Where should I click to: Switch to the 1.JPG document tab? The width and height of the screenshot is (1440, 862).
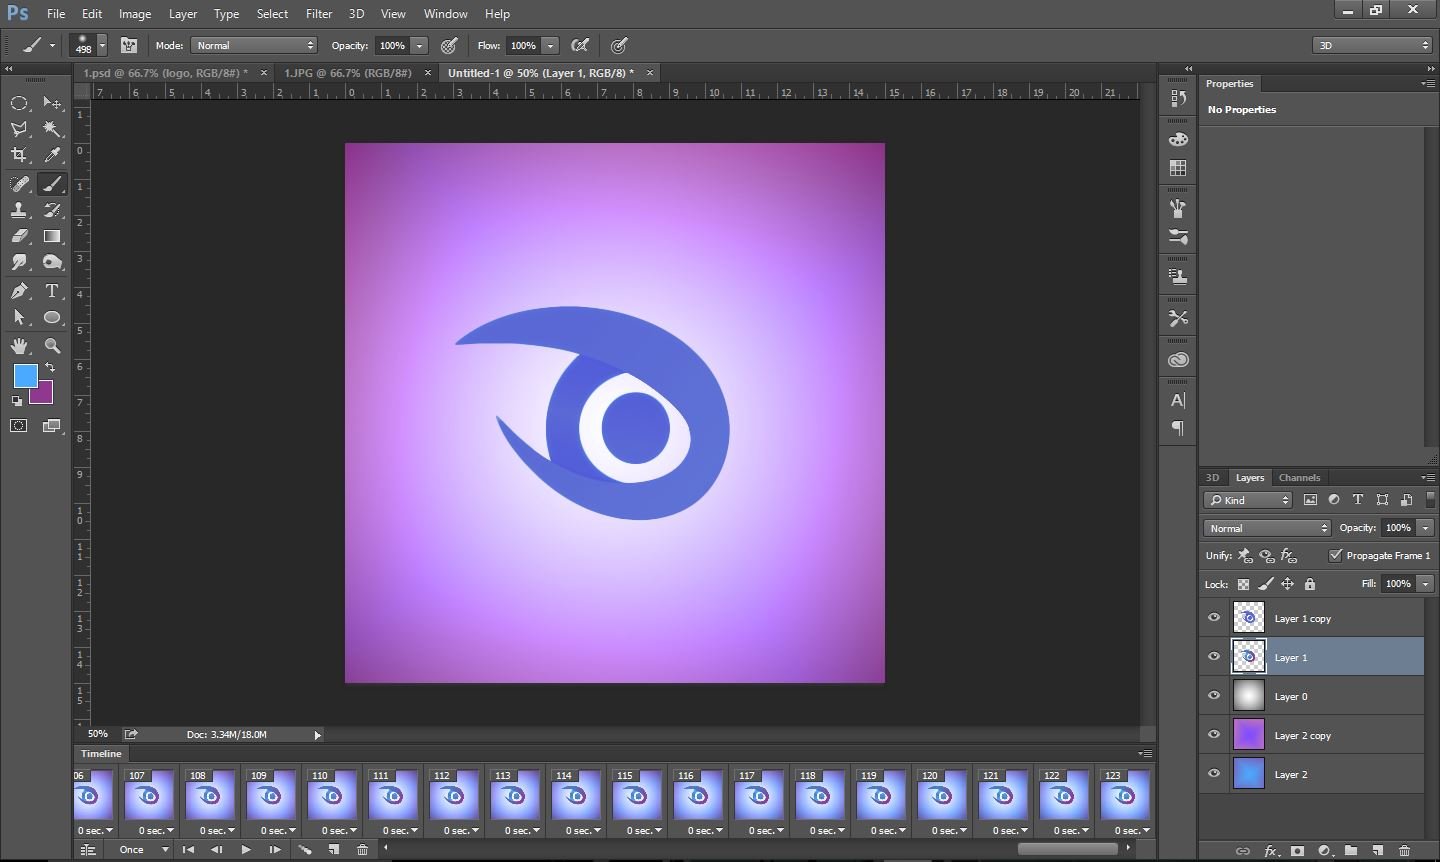click(x=348, y=73)
